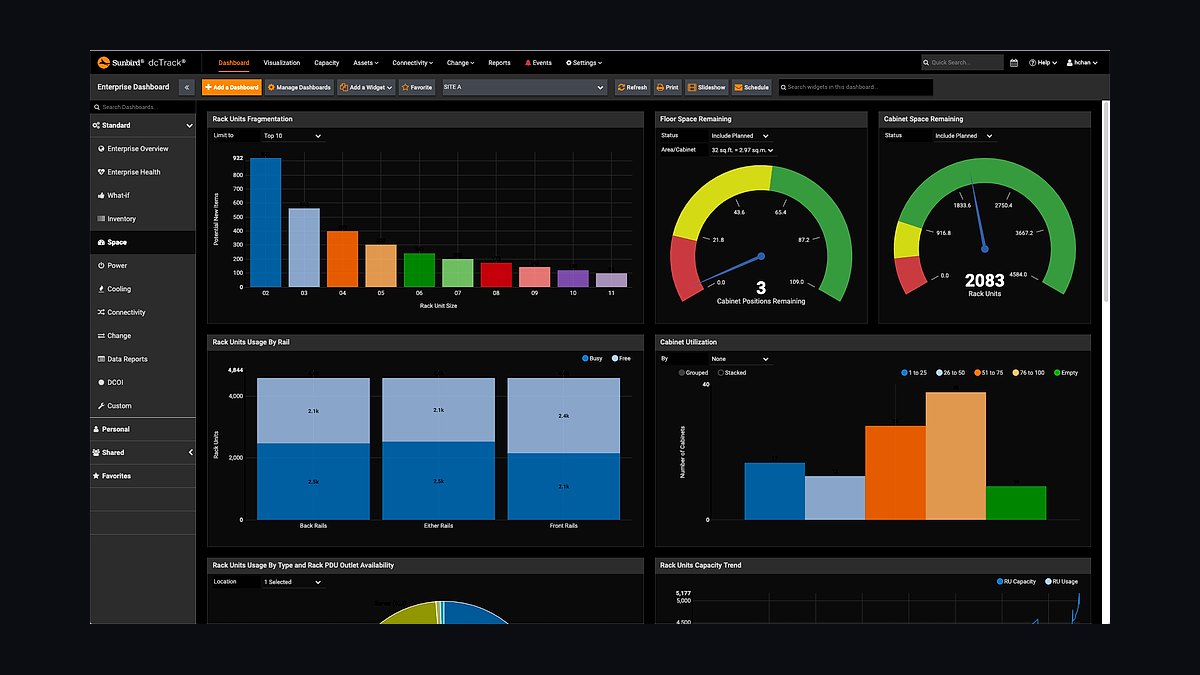Screen dimensions: 1200x675
Task: Click Add a Dashboard button
Action: point(231,87)
